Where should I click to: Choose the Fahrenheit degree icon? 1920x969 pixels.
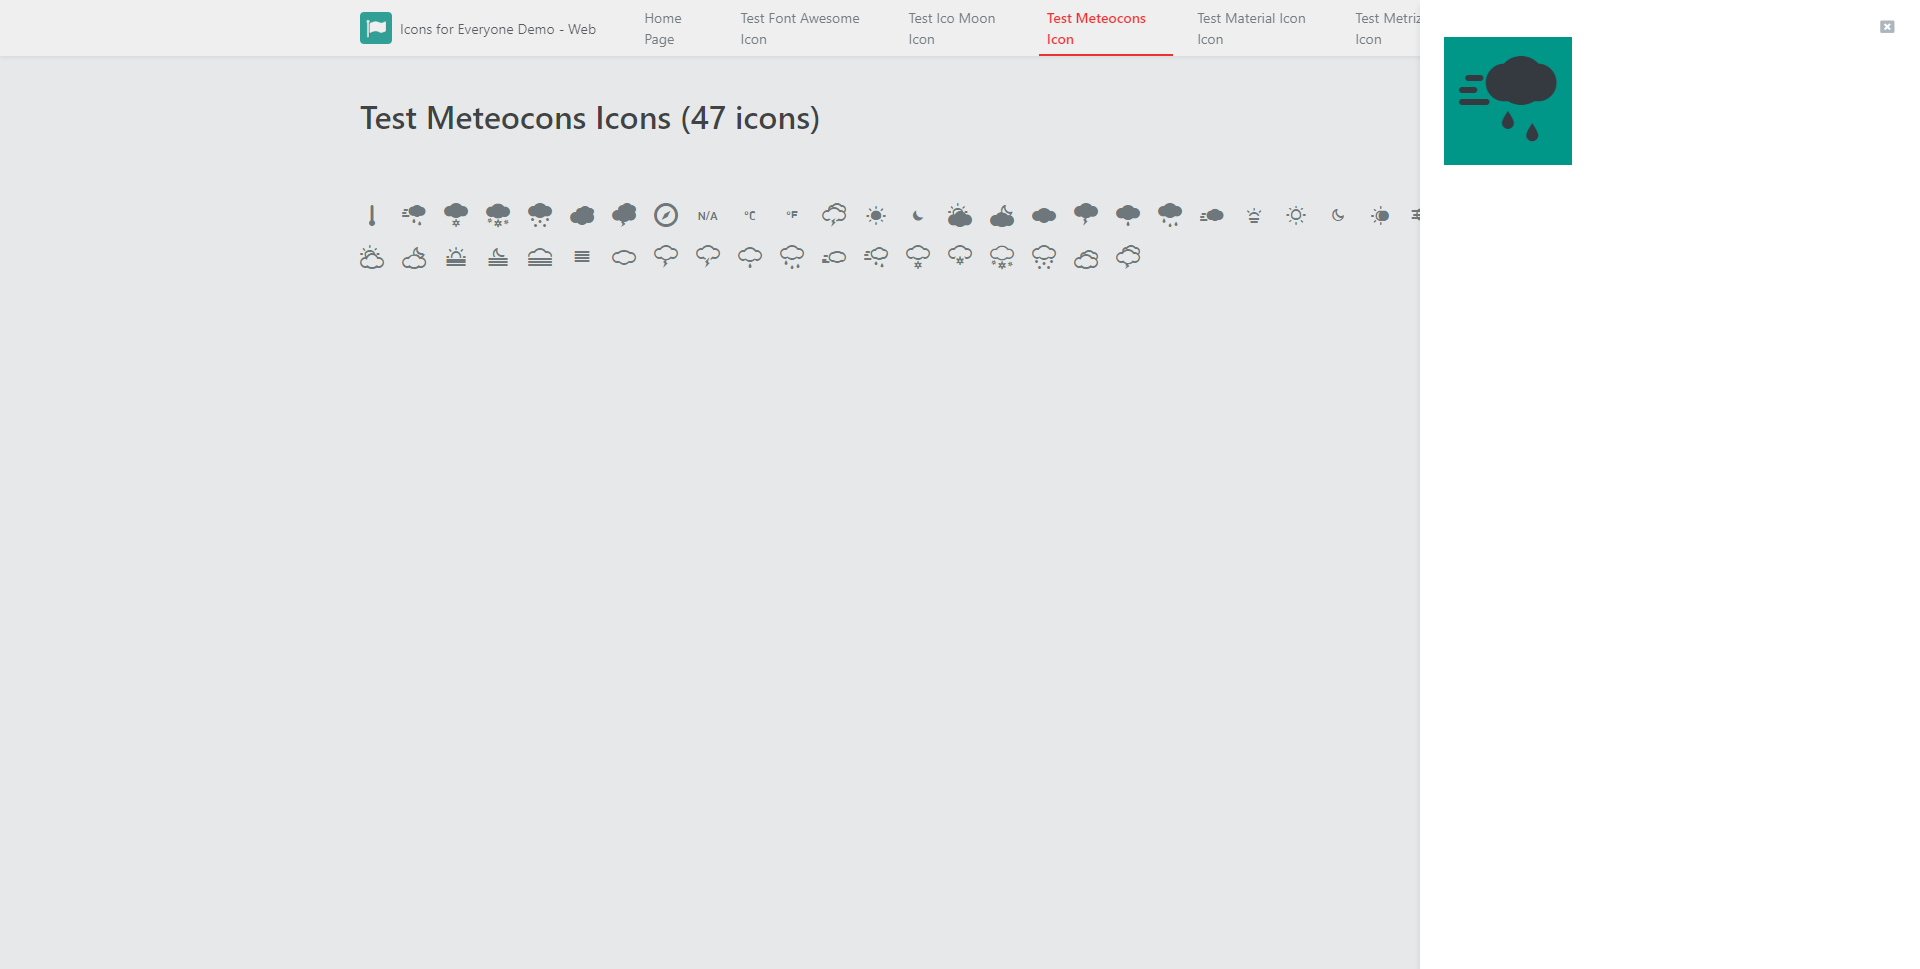pos(792,215)
